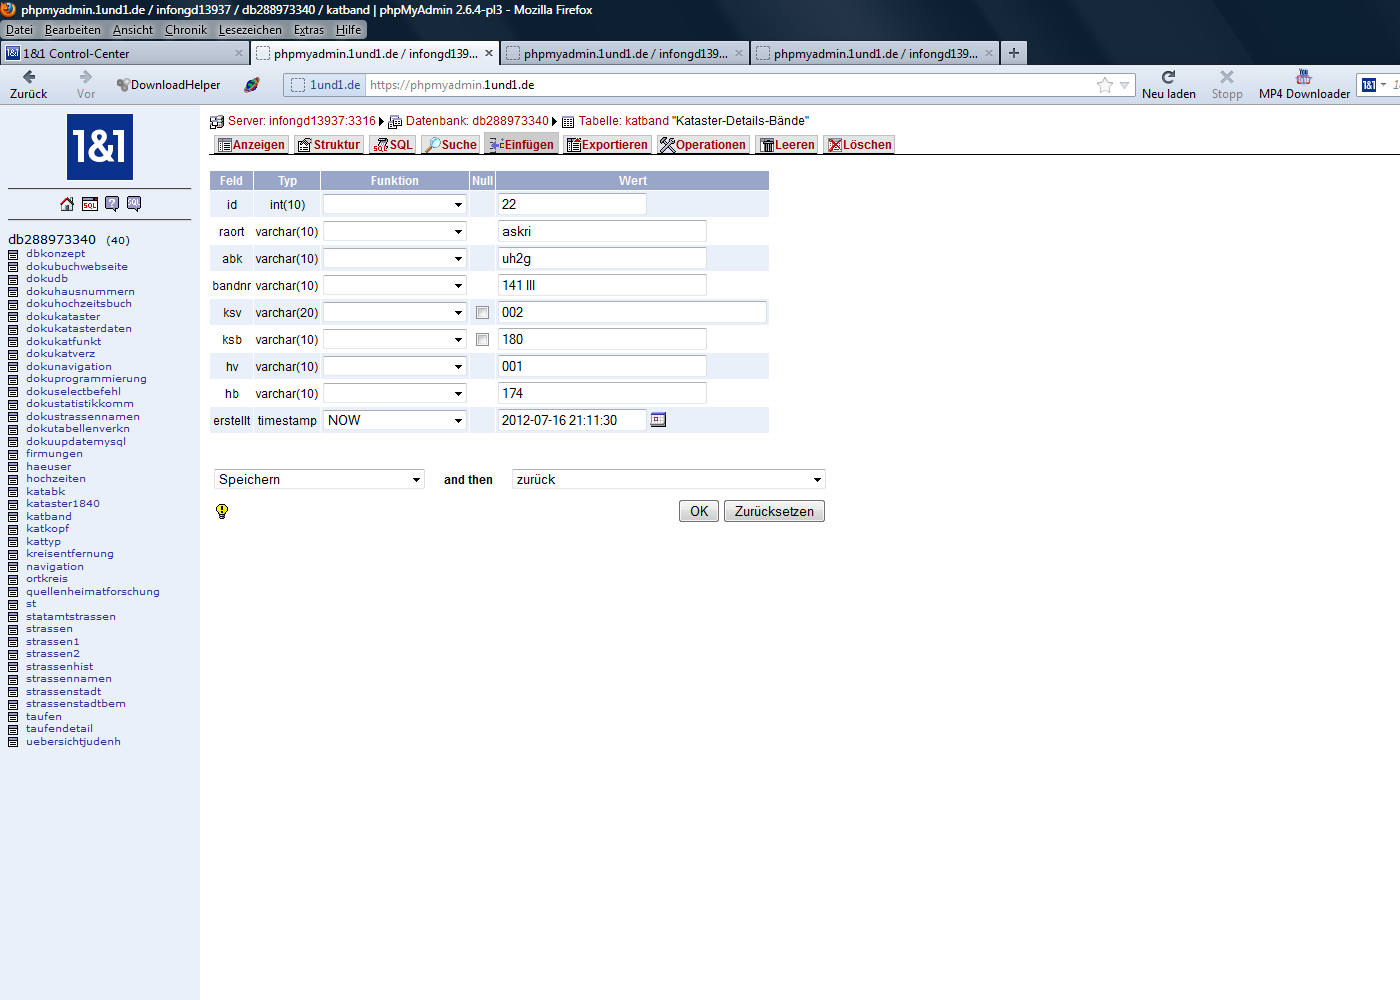Click the Exportieren tab
The image size is (1400, 1000).
(607, 145)
